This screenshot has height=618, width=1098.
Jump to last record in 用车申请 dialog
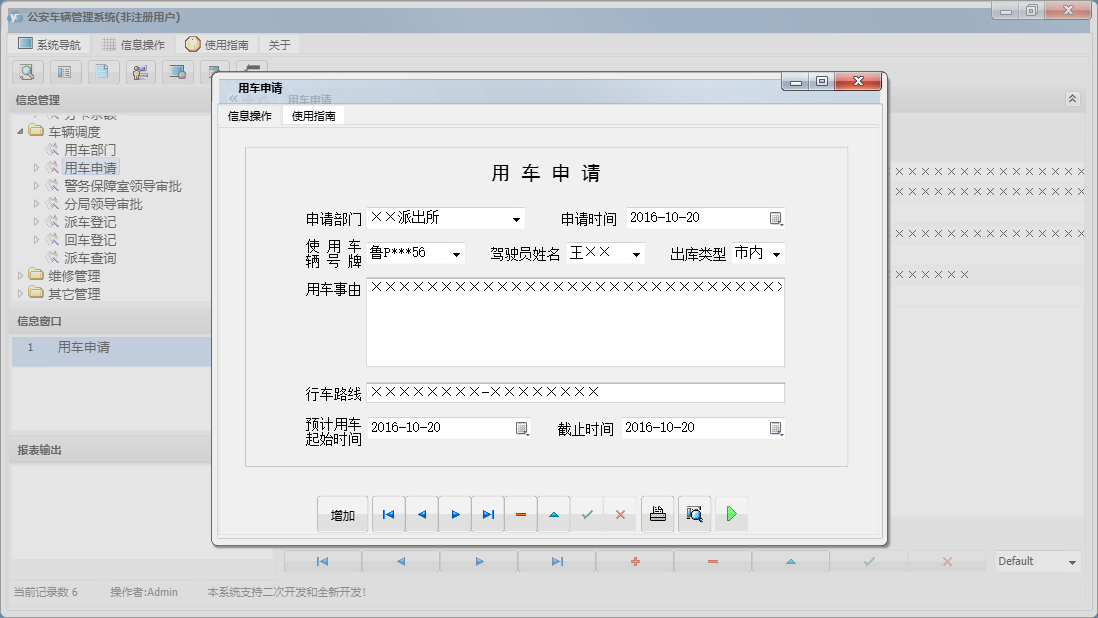(x=488, y=514)
